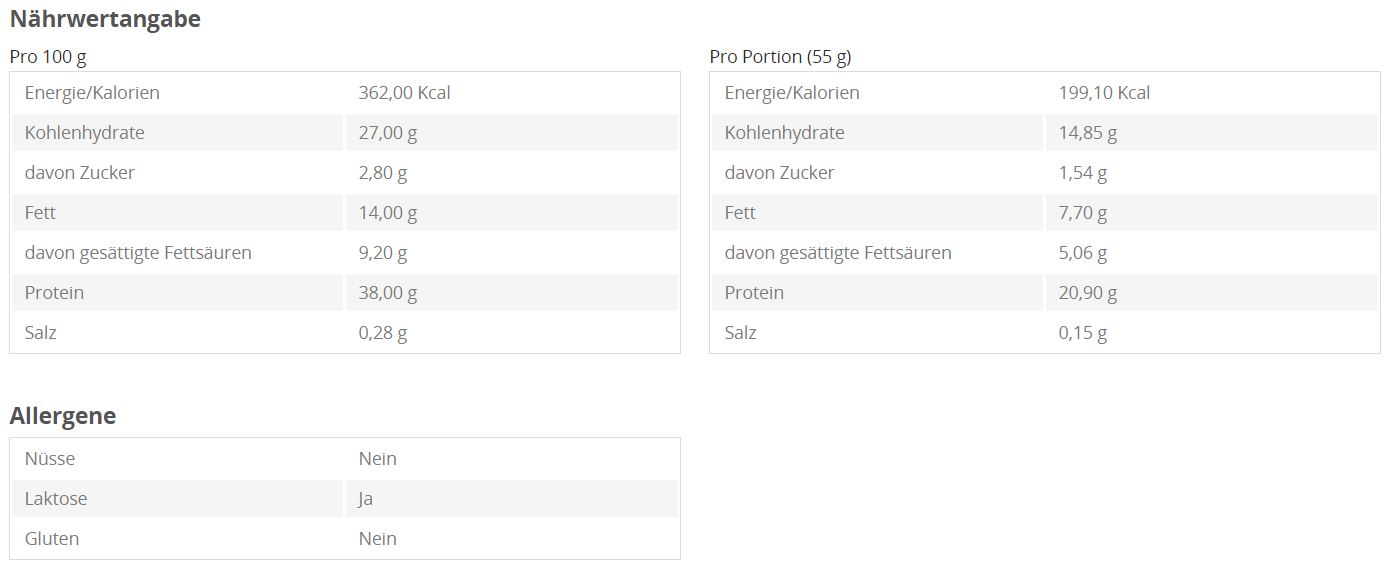Click the Nährwertangabe heading

pyautogui.click(x=105, y=19)
